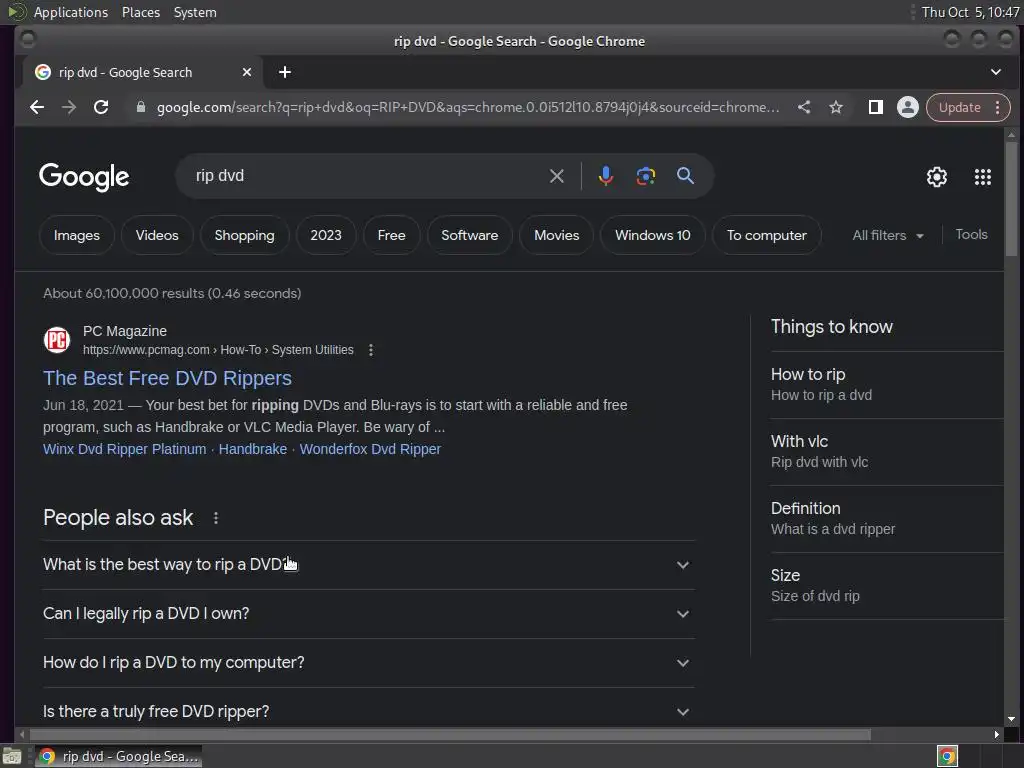Click the horizontal scrollbar right arrow
The height and width of the screenshot is (768, 1024).
(x=996, y=735)
